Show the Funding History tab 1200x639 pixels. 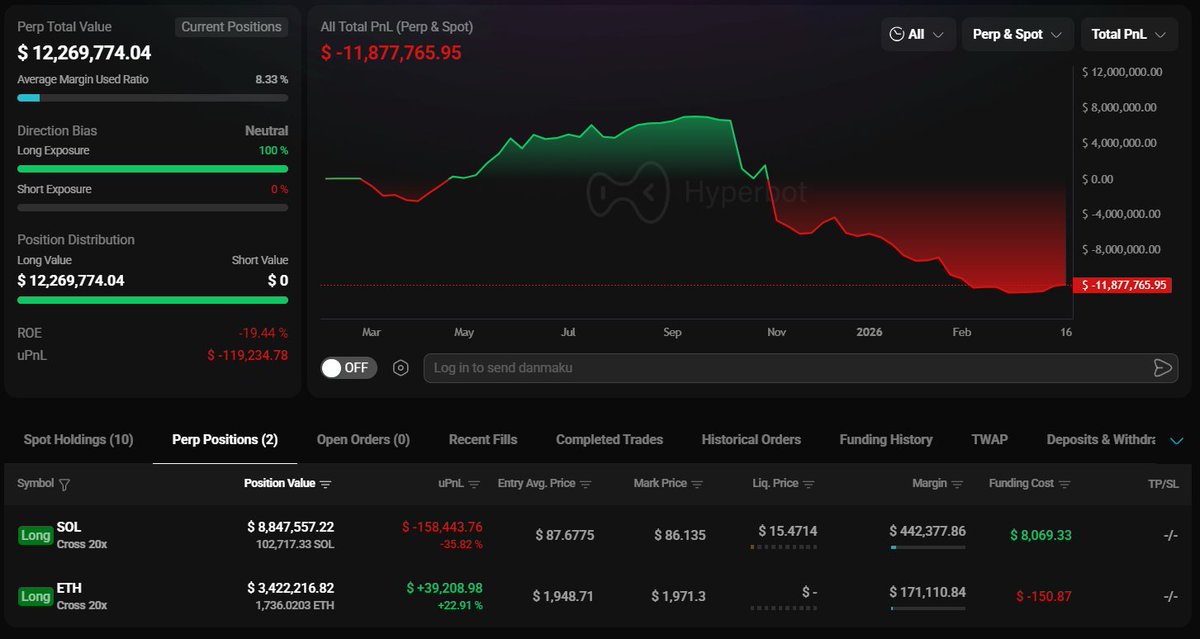click(x=886, y=439)
